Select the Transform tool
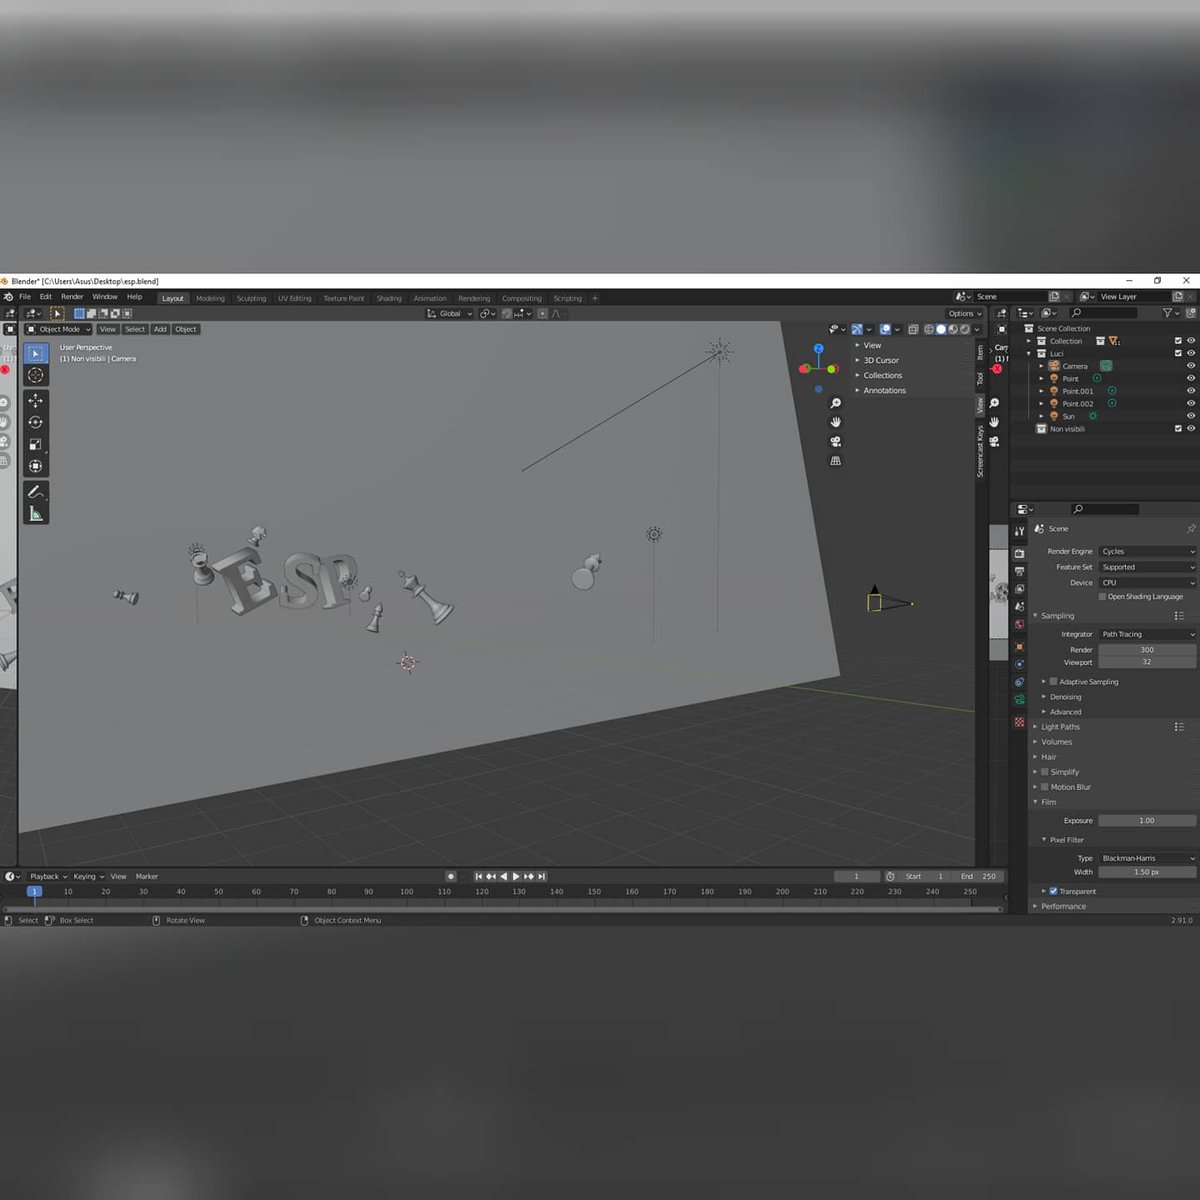The width and height of the screenshot is (1200, 1200). click(x=35, y=466)
